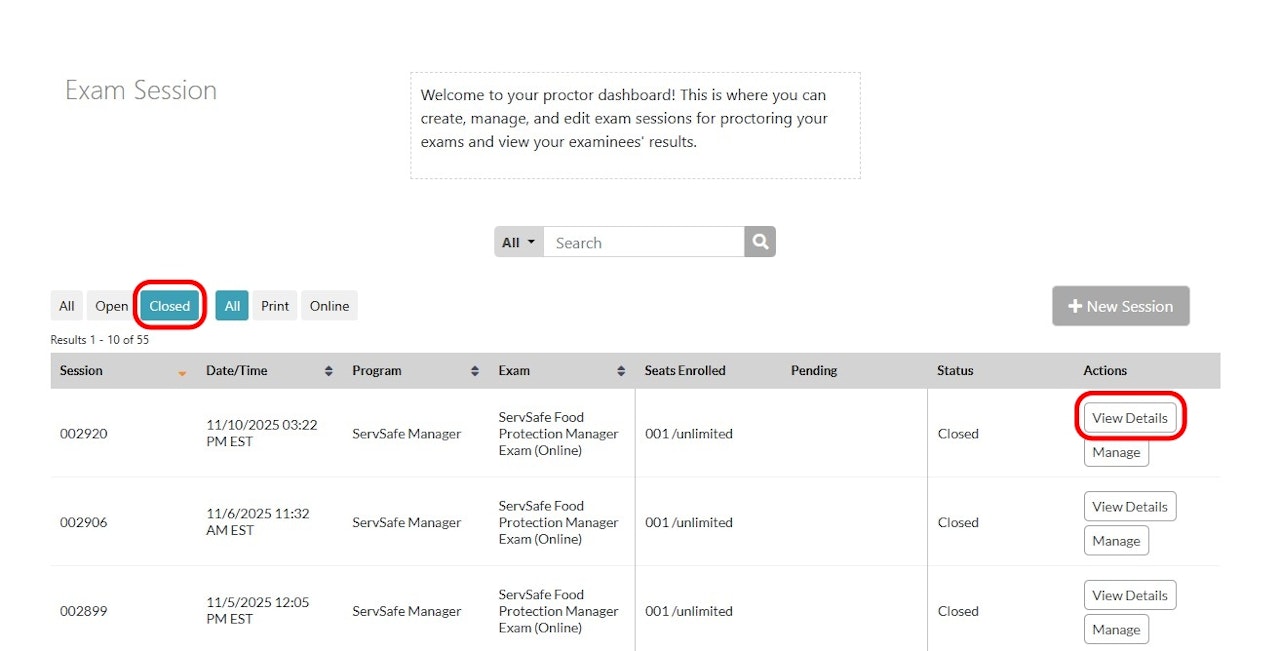Show only Open sessions
Image resolution: width=1280 pixels, height=651 pixels.
click(x=112, y=306)
